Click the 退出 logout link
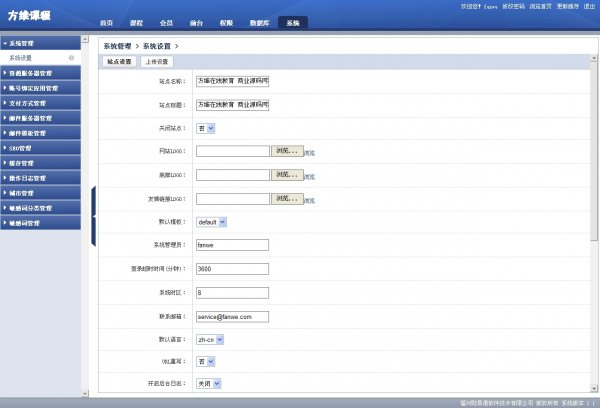The width and height of the screenshot is (600, 408). (589, 6)
